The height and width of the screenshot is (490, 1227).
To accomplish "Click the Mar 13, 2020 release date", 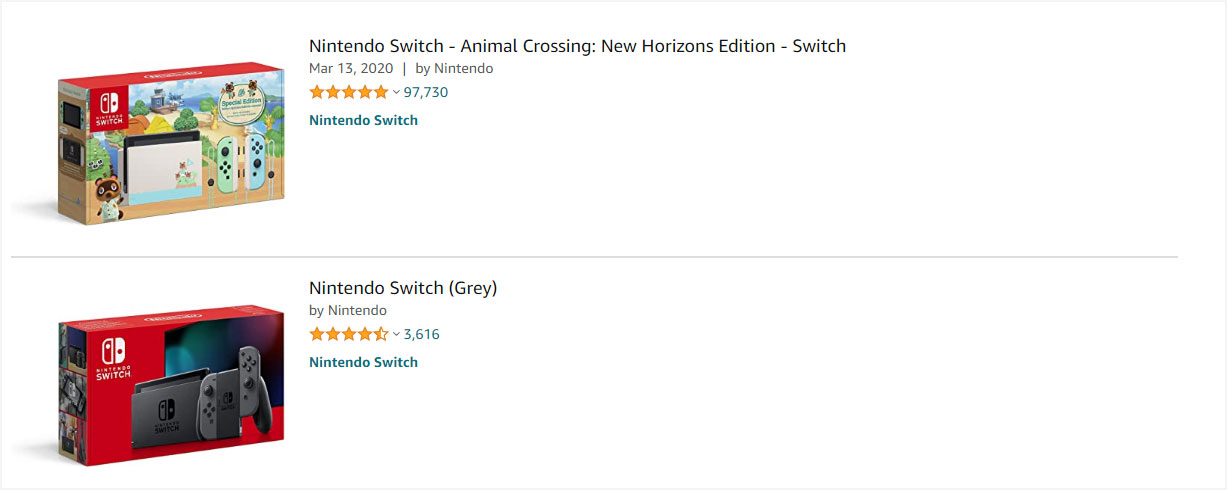I will (351, 69).
